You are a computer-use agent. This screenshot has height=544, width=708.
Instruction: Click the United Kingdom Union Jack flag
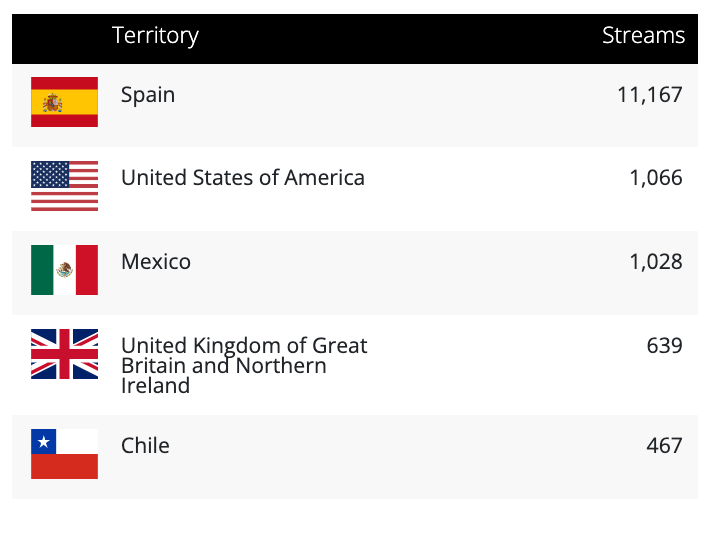click(x=64, y=354)
